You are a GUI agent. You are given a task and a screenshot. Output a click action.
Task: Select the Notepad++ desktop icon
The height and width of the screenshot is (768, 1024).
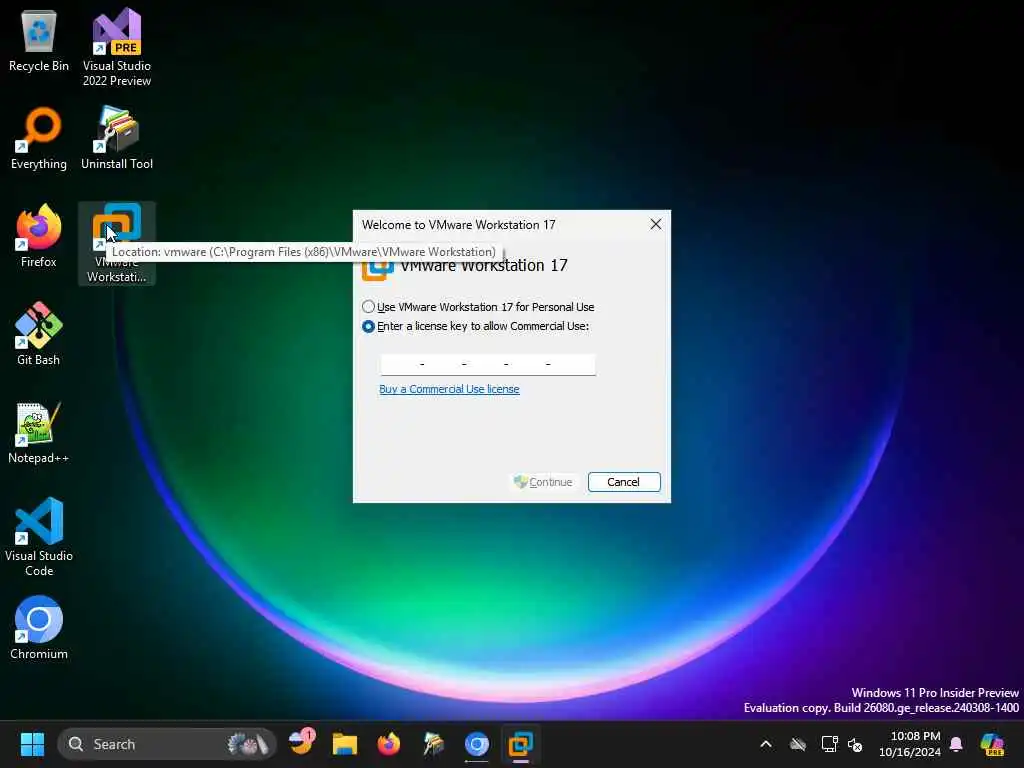(39, 432)
